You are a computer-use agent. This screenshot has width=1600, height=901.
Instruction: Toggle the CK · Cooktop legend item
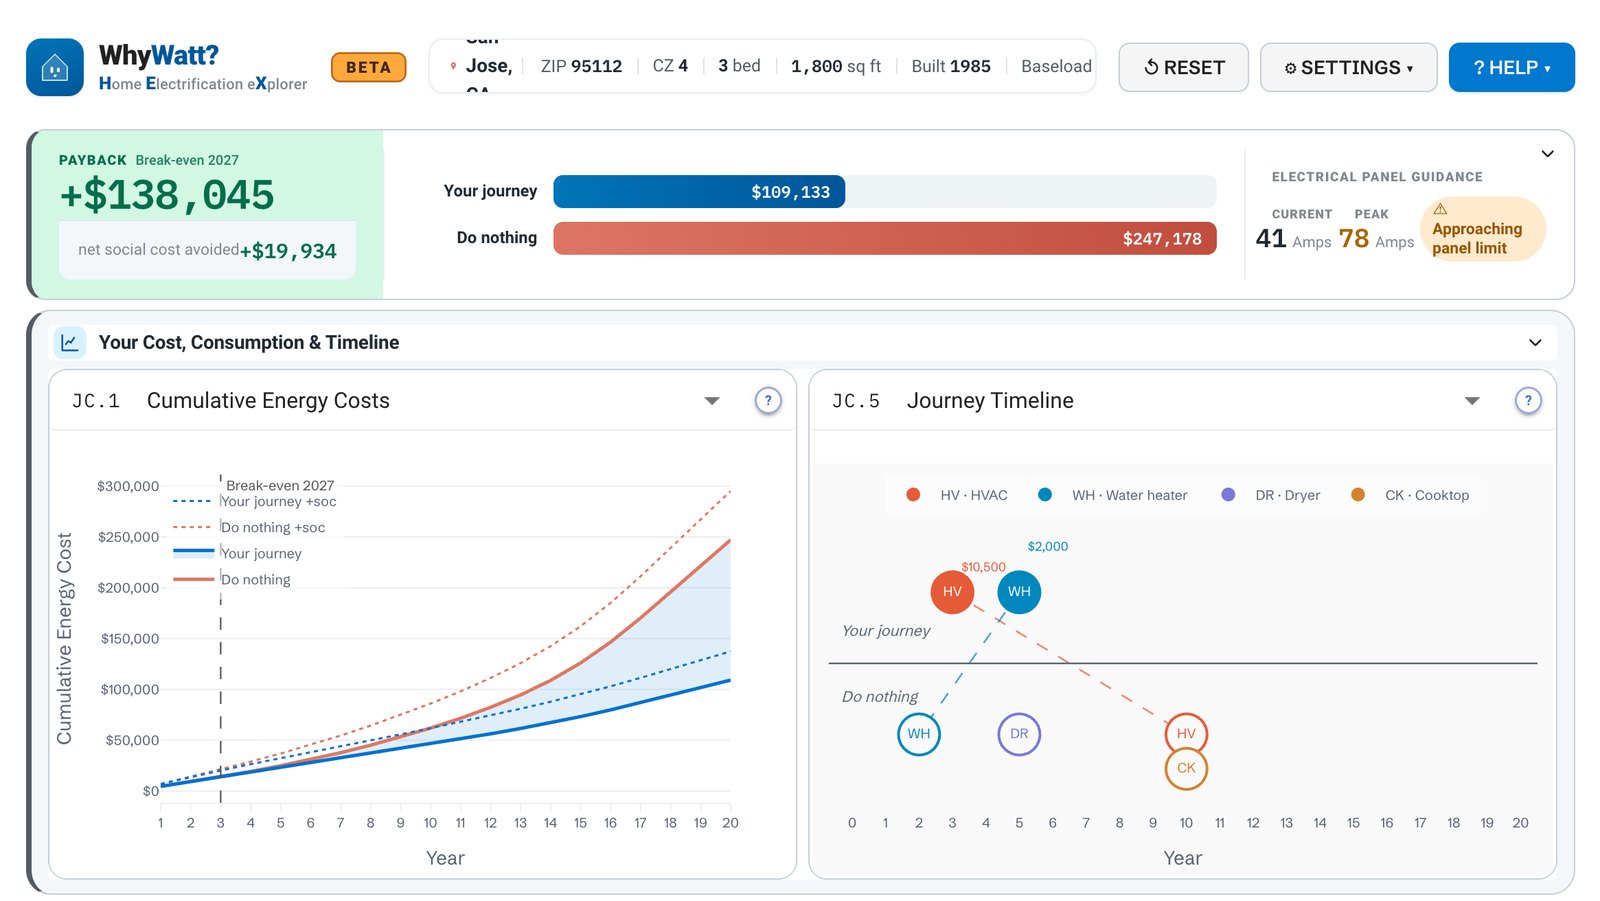click(x=1410, y=495)
